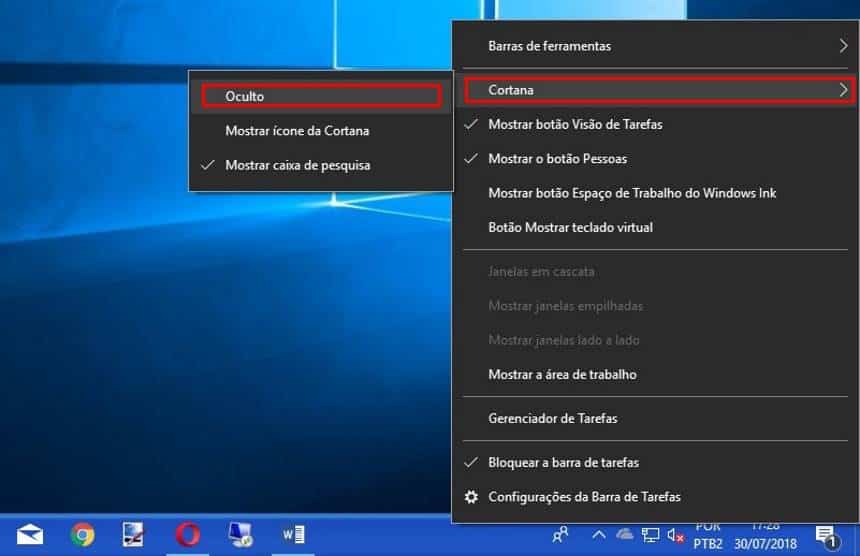
Task: Open the Snipping Tool taskbar icon
Action: pyautogui.click(x=133, y=535)
